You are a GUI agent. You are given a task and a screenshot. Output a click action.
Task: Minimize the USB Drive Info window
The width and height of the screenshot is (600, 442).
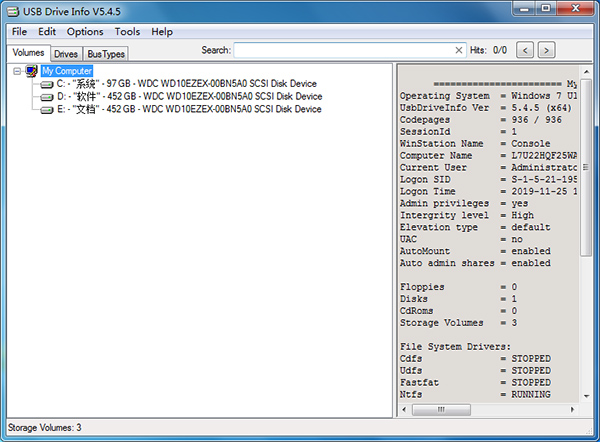tap(524, 8)
